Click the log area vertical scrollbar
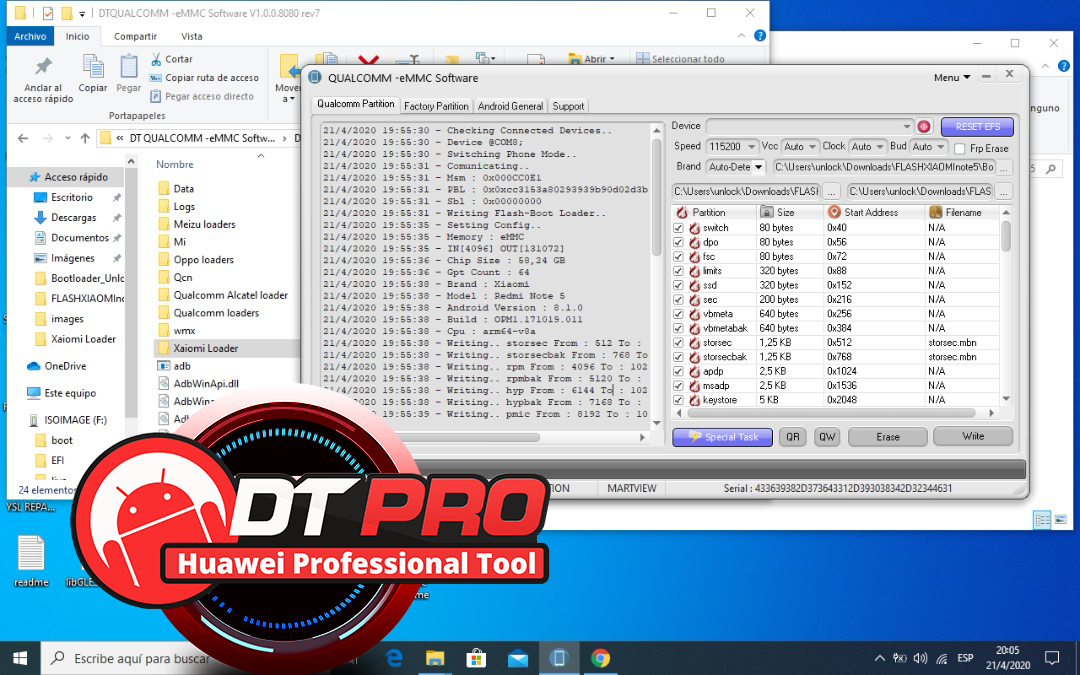Viewport: 1080px width, 675px height. pyautogui.click(x=656, y=276)
